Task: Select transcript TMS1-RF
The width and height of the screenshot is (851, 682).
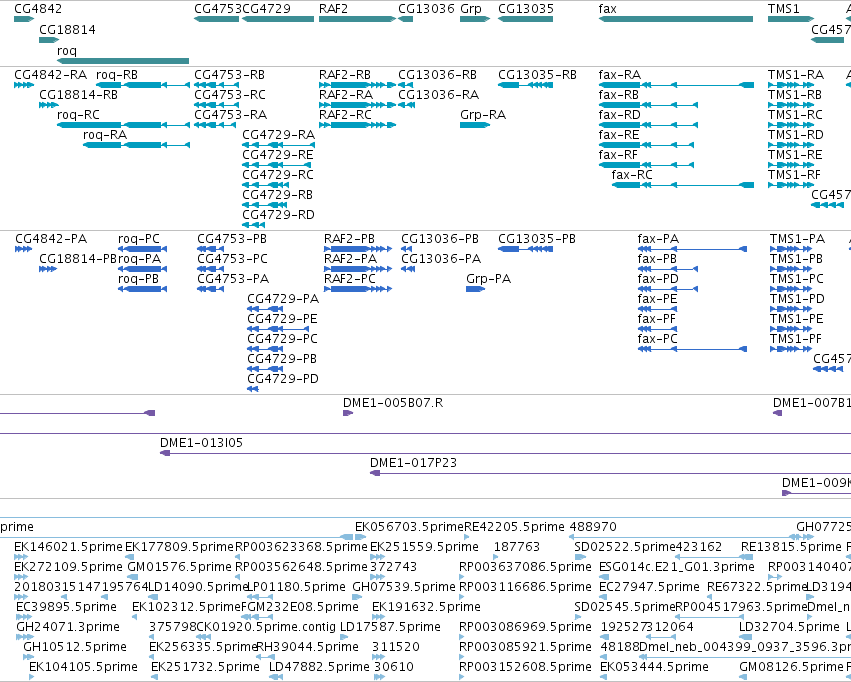Action: 791,185
